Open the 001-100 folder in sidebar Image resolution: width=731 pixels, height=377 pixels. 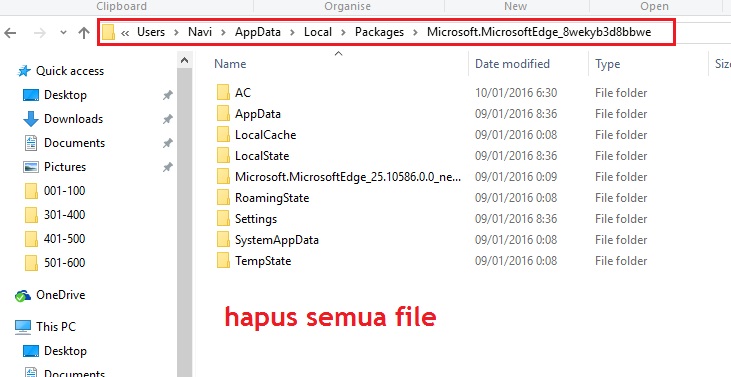coord(64,191)
